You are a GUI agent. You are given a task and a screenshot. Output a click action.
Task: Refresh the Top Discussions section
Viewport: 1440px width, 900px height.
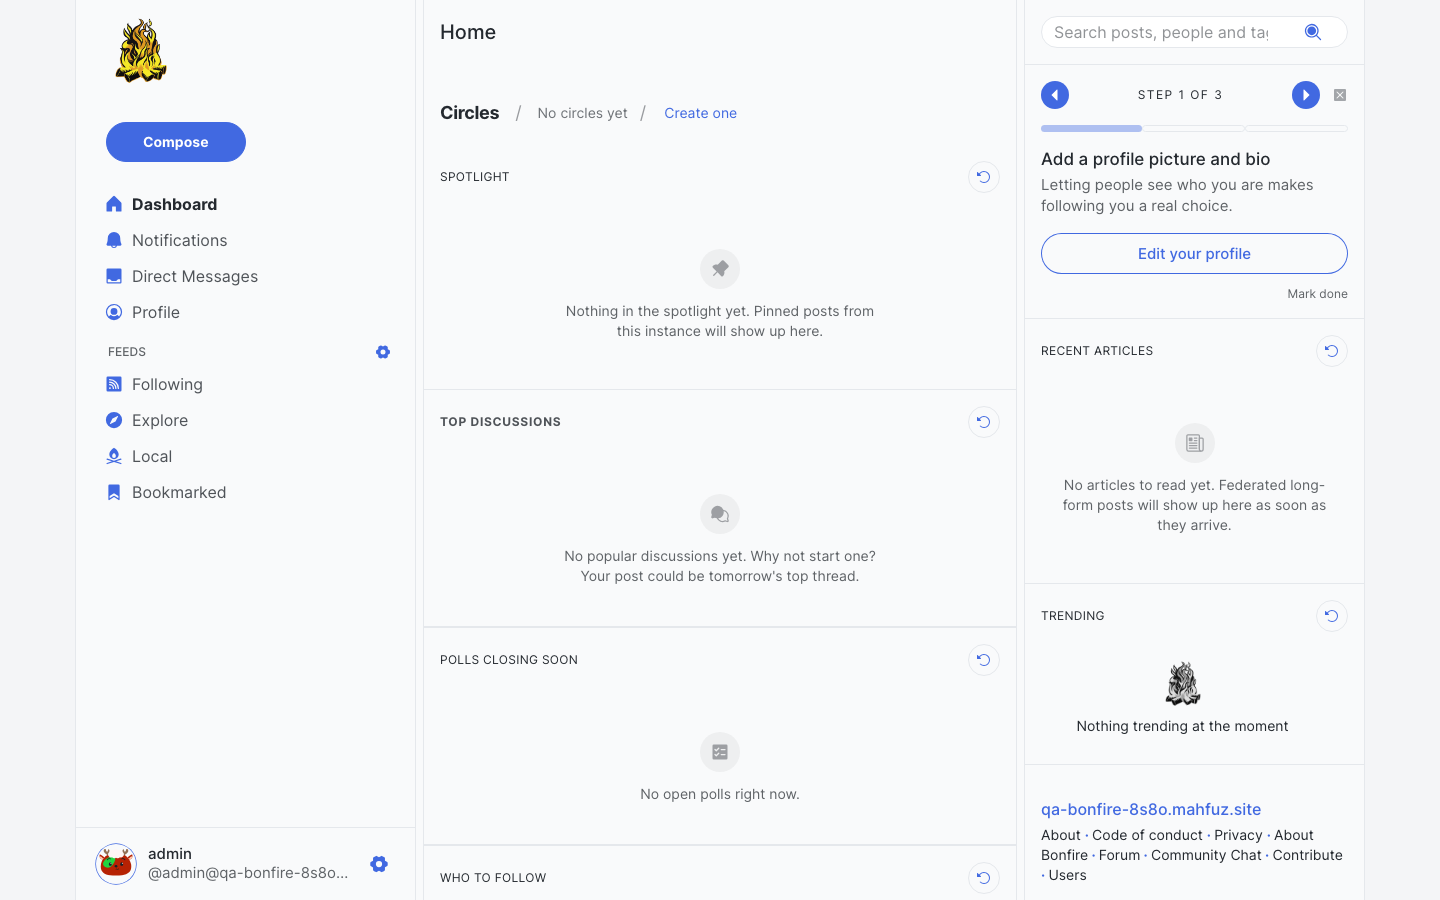pos(984,422)
